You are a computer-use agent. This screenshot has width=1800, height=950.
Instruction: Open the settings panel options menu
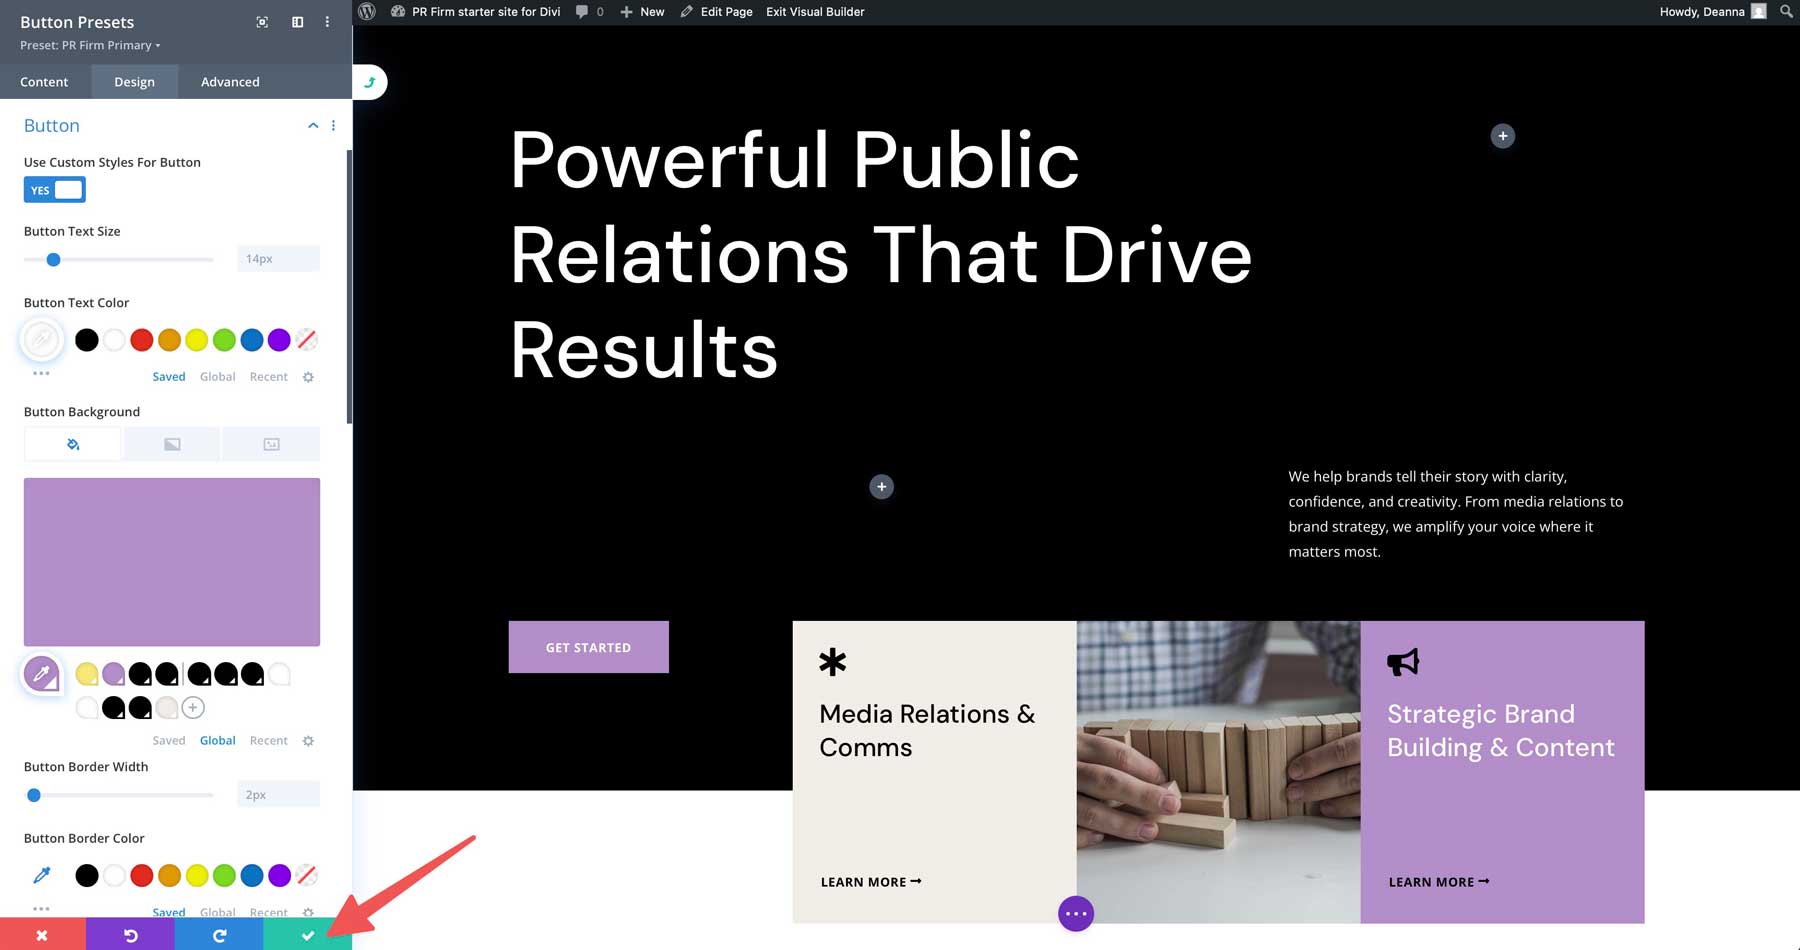(x=327, y=21)
